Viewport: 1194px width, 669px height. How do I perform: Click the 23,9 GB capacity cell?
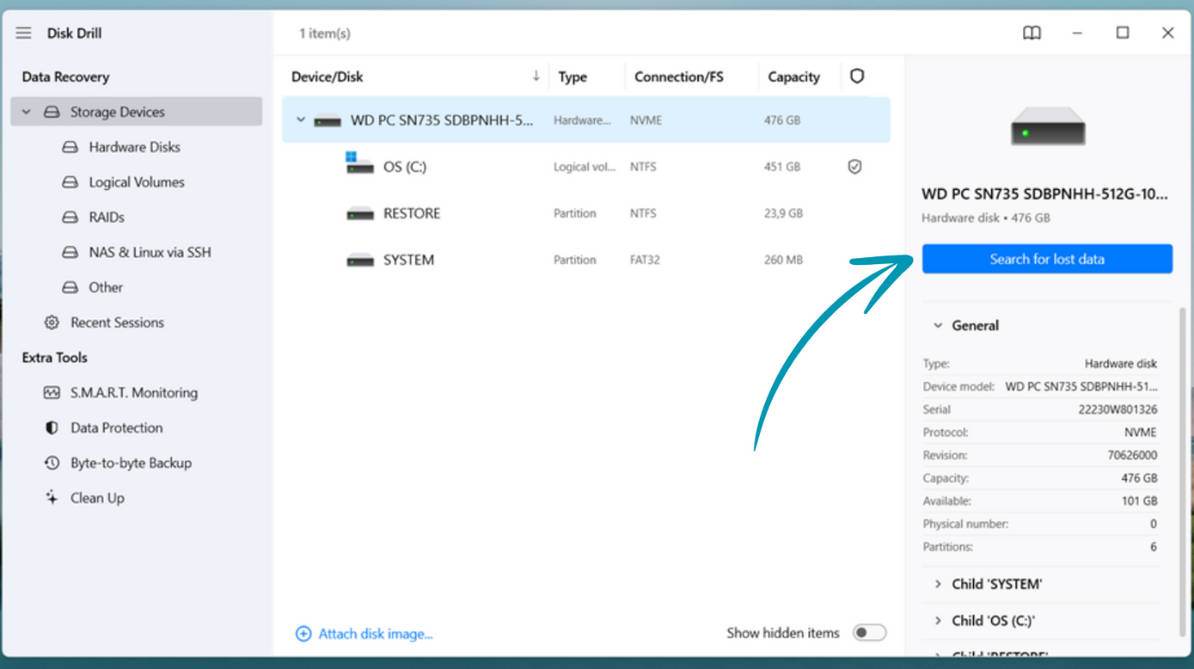point(784,213)
